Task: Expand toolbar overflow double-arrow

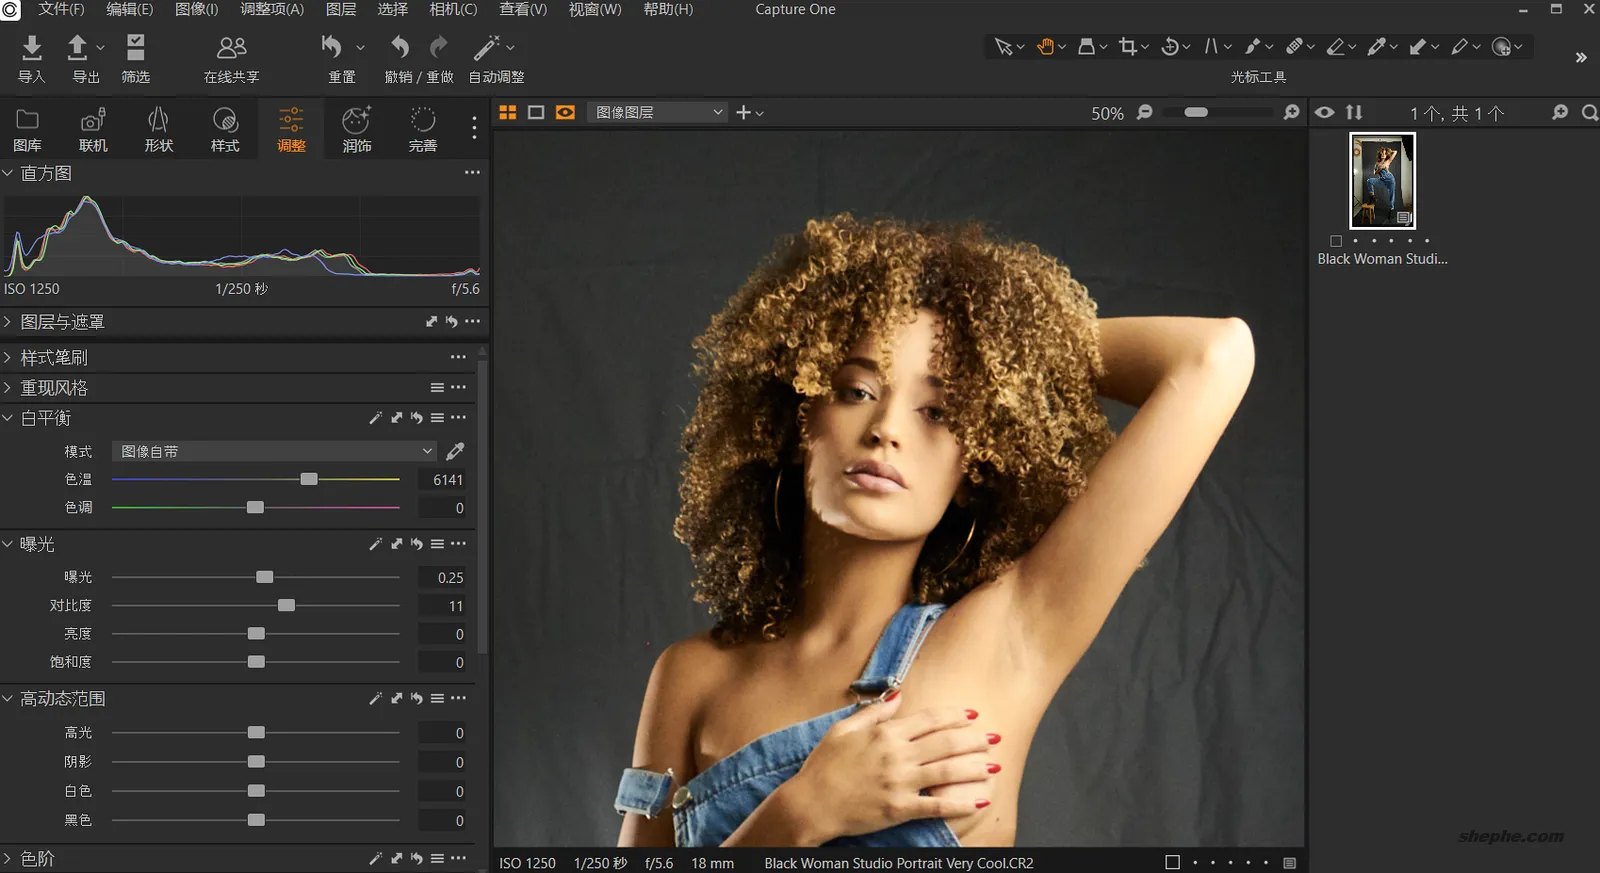Action: [1581, 58]
